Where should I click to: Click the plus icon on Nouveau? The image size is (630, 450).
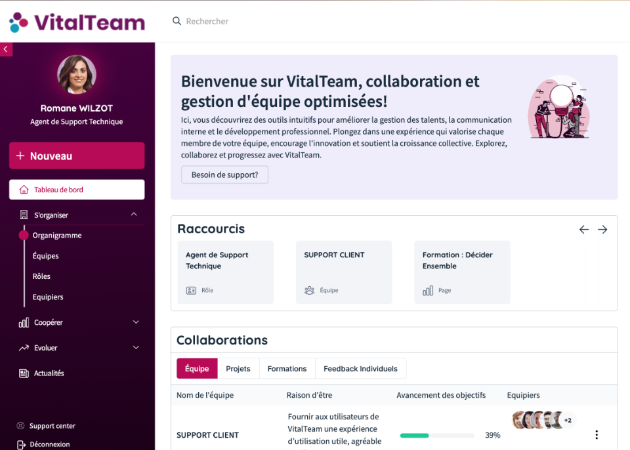click(20, 155)
